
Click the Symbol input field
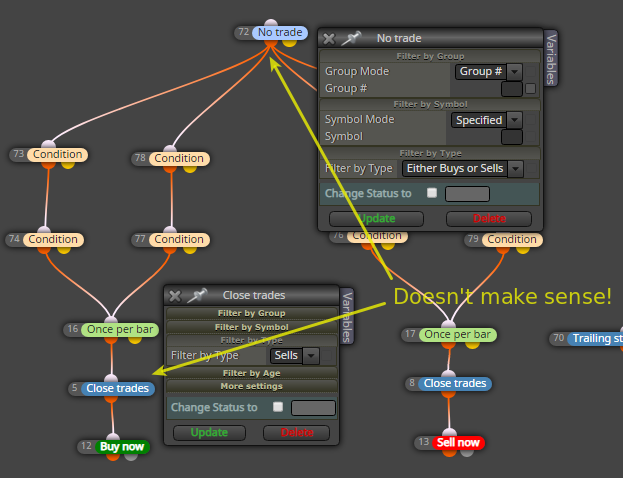(512, 137)
